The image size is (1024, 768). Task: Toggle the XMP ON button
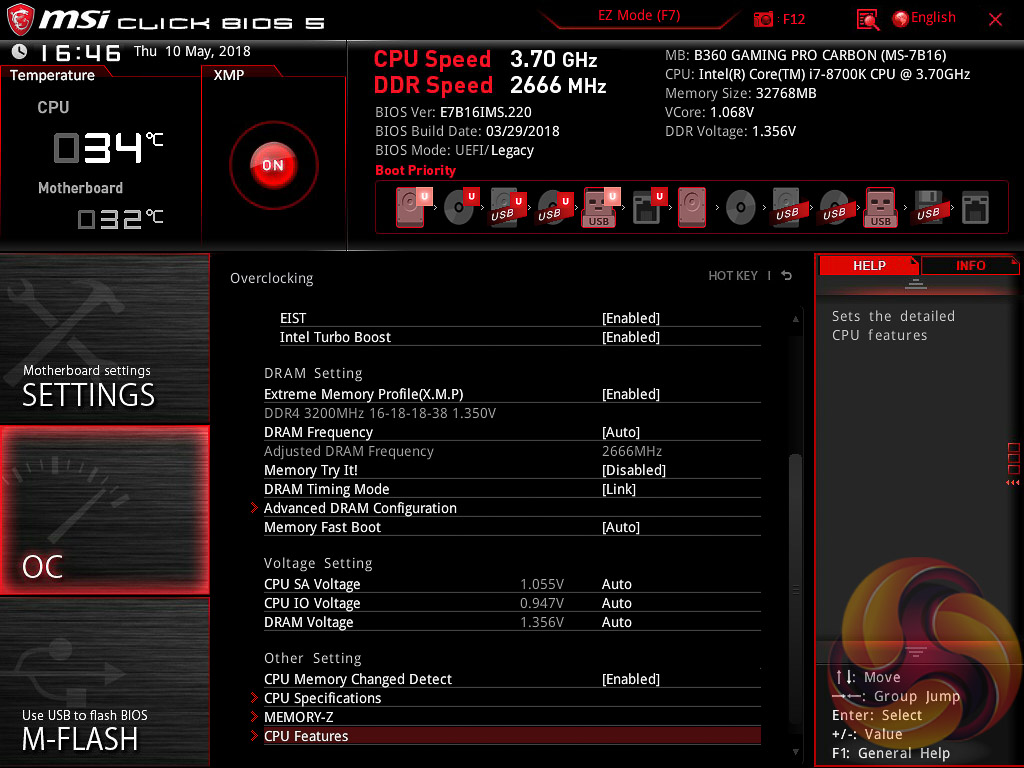(x=273, y=165)
